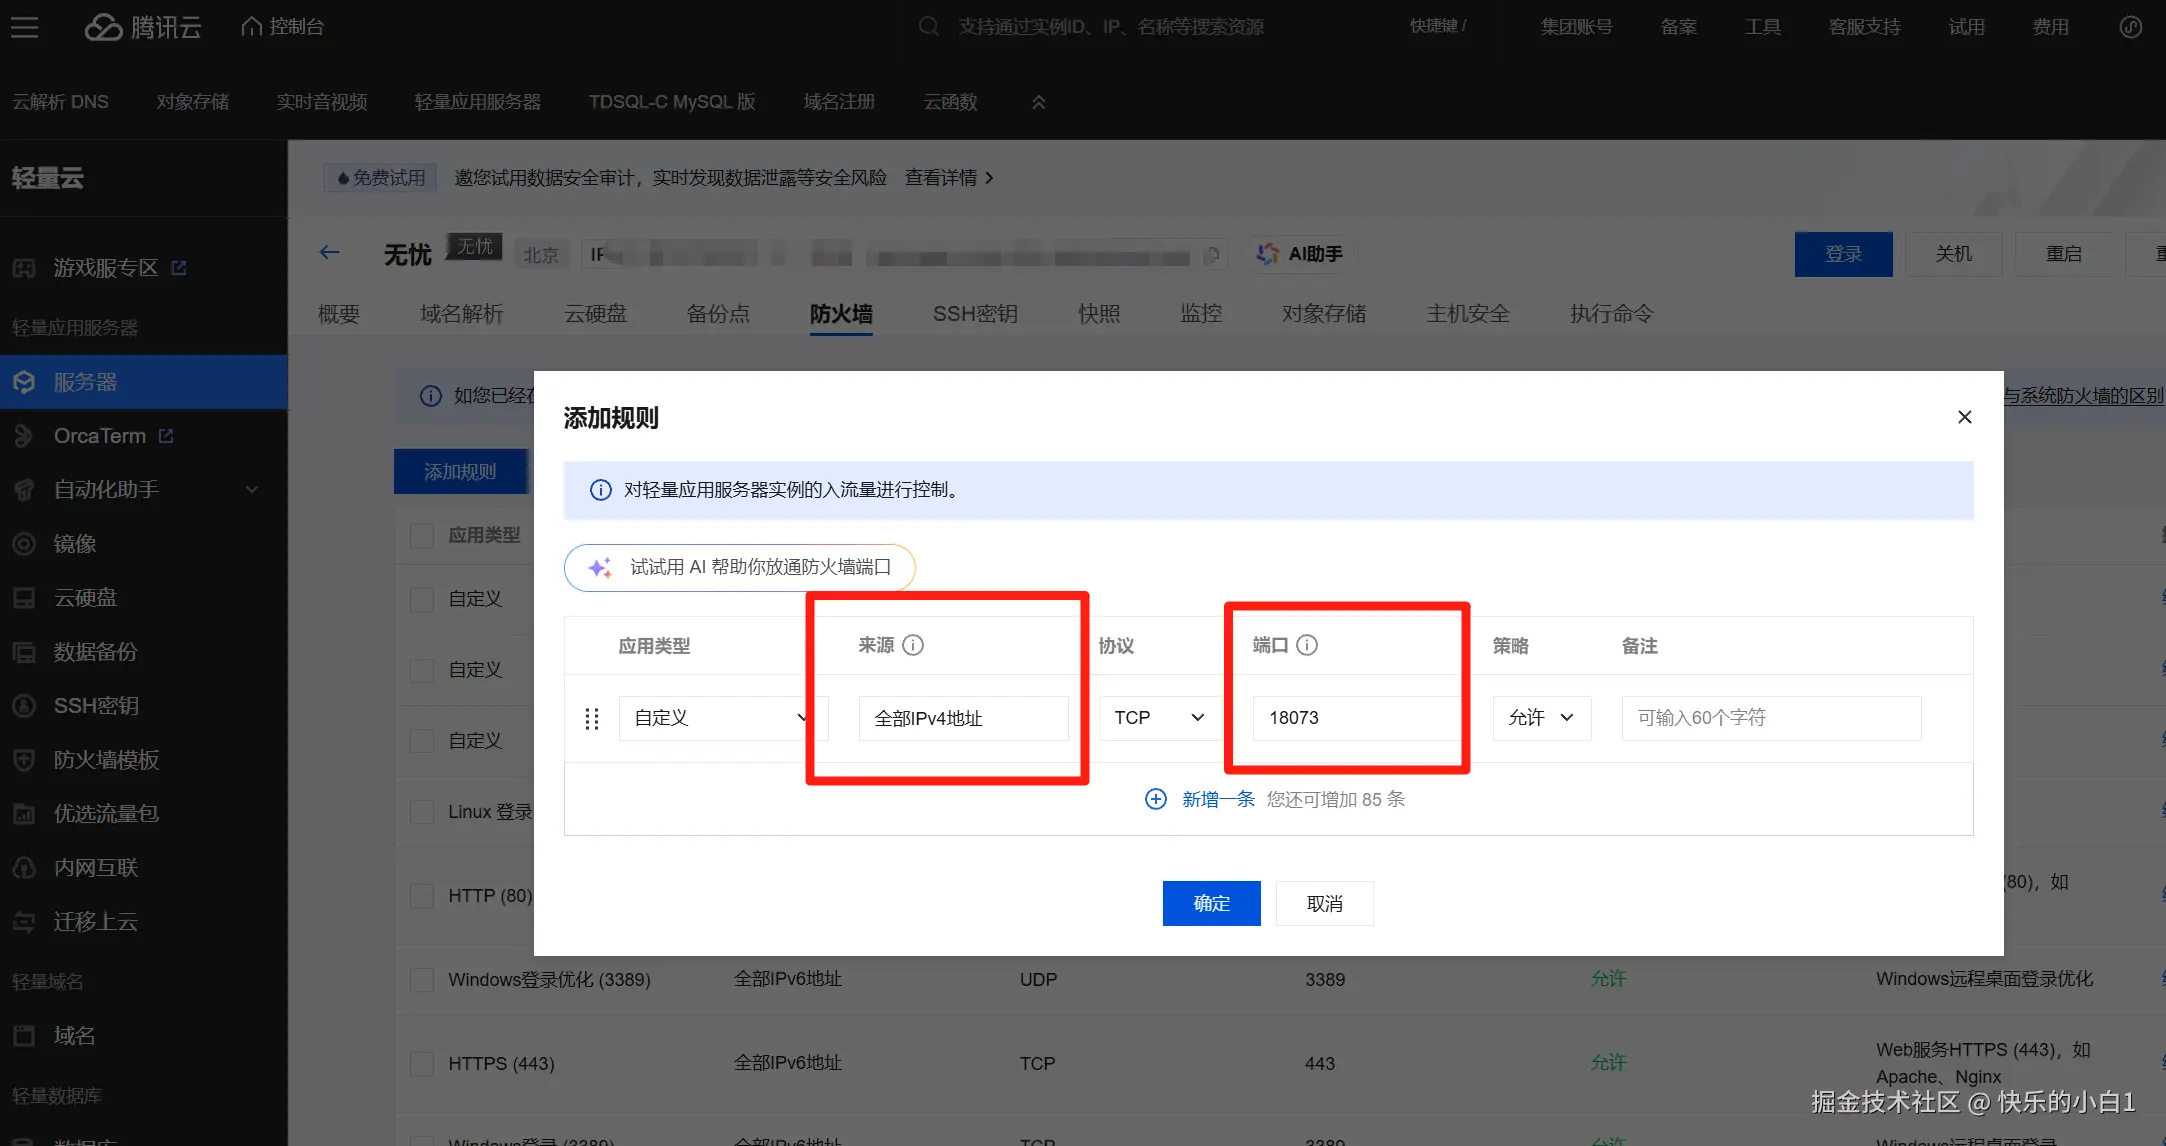Click the hamburger menu icon
The width and height of the screenshot is (2166, 1146).
[25, 27]
